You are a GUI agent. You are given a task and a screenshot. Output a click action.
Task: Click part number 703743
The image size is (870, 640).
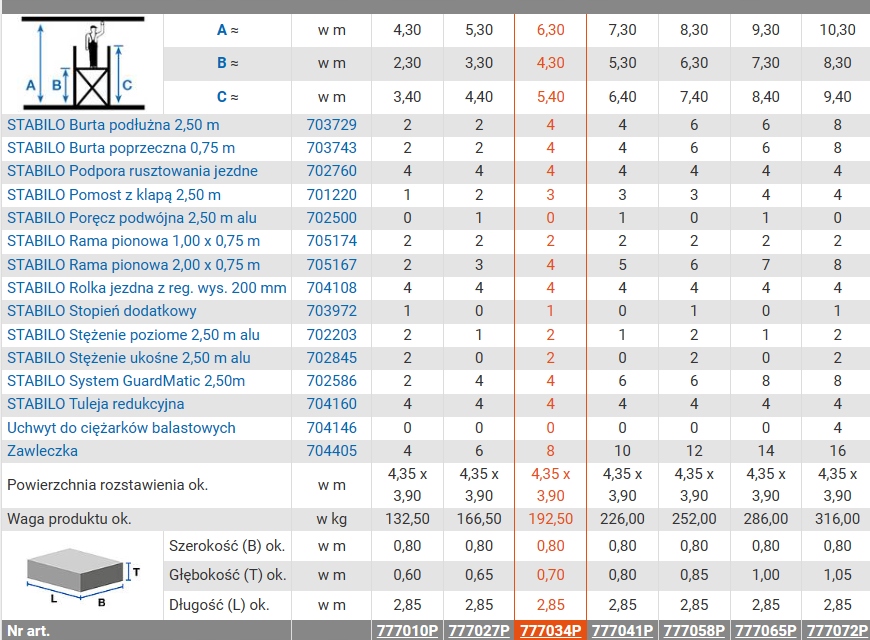point(332,148)
